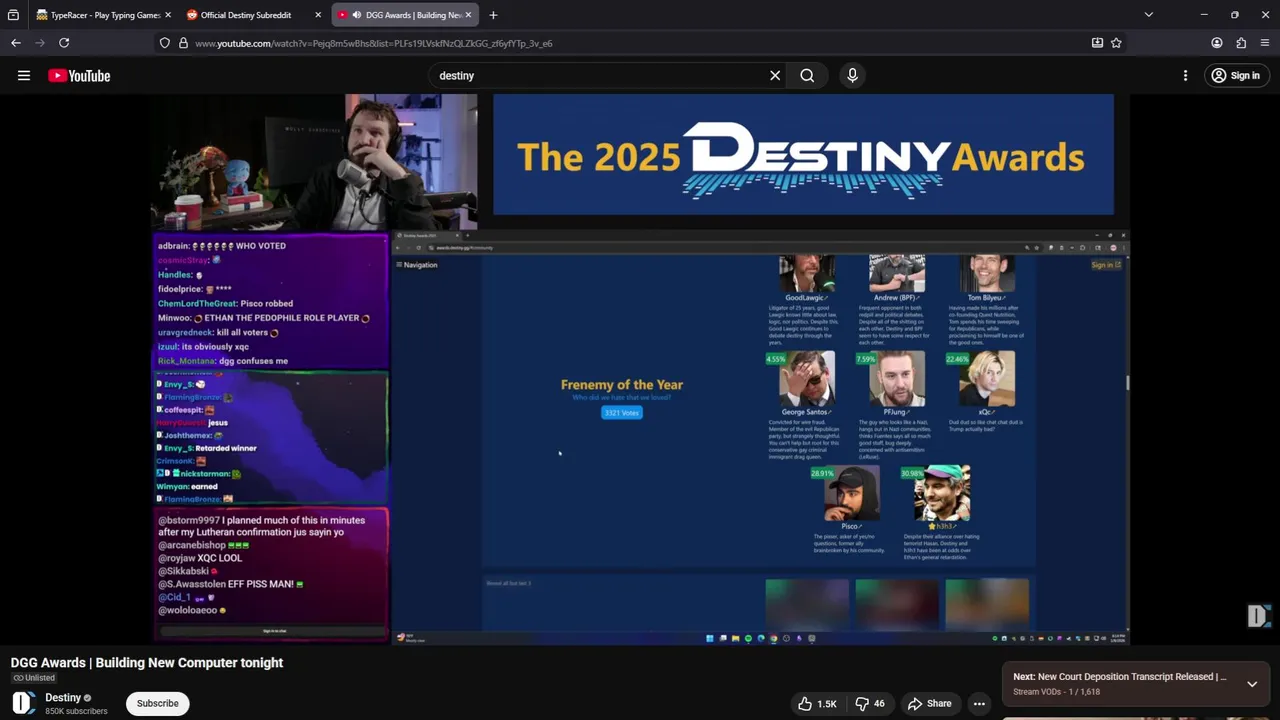The width and height of the screenshot is (1280, 720).
Task: Bookmark this page with the star icon
Action: 1116,43
